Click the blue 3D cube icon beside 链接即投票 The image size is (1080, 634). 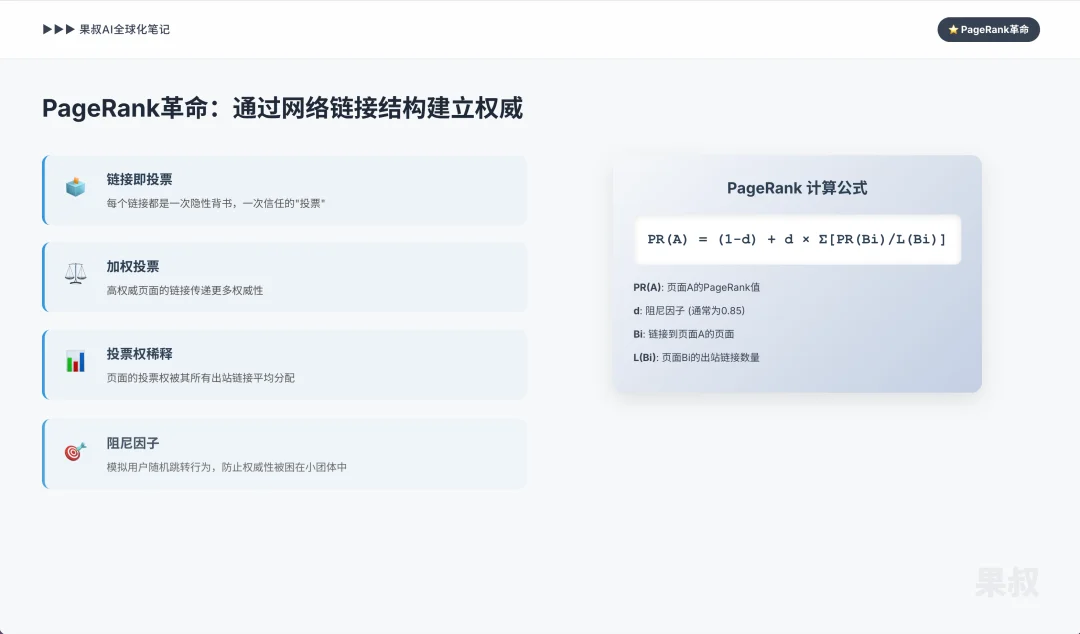(x=76, y=186)
